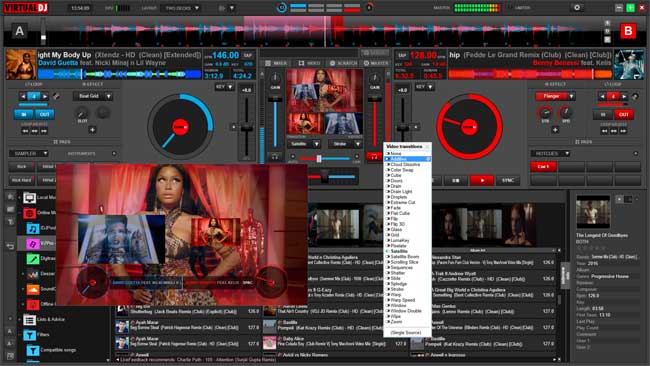Trigger the Kick Hard sampler pad

22,180
